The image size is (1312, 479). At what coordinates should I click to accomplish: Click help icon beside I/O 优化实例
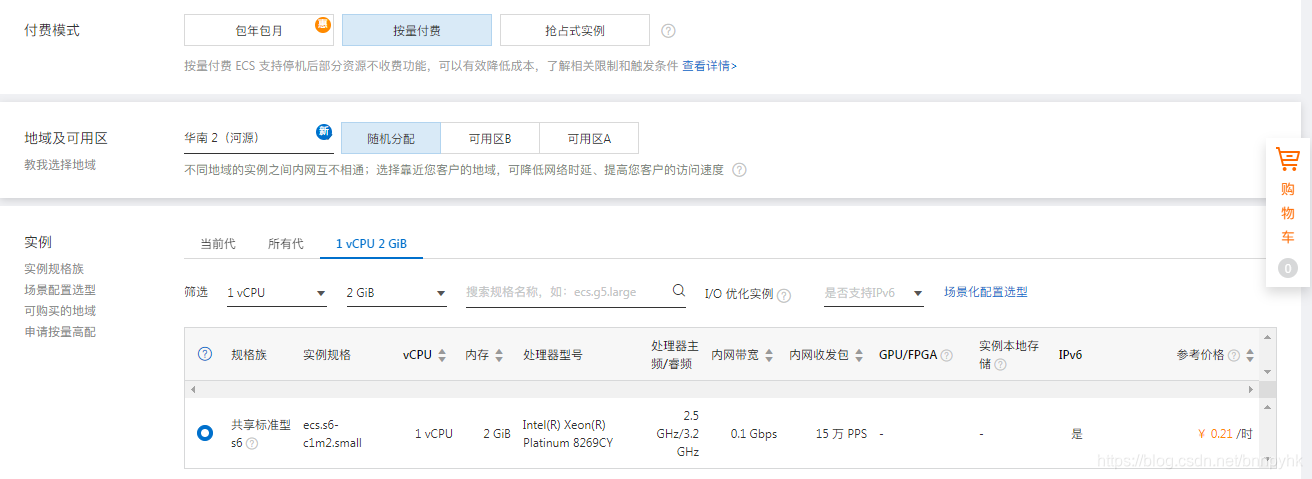(x=784, y=295)
